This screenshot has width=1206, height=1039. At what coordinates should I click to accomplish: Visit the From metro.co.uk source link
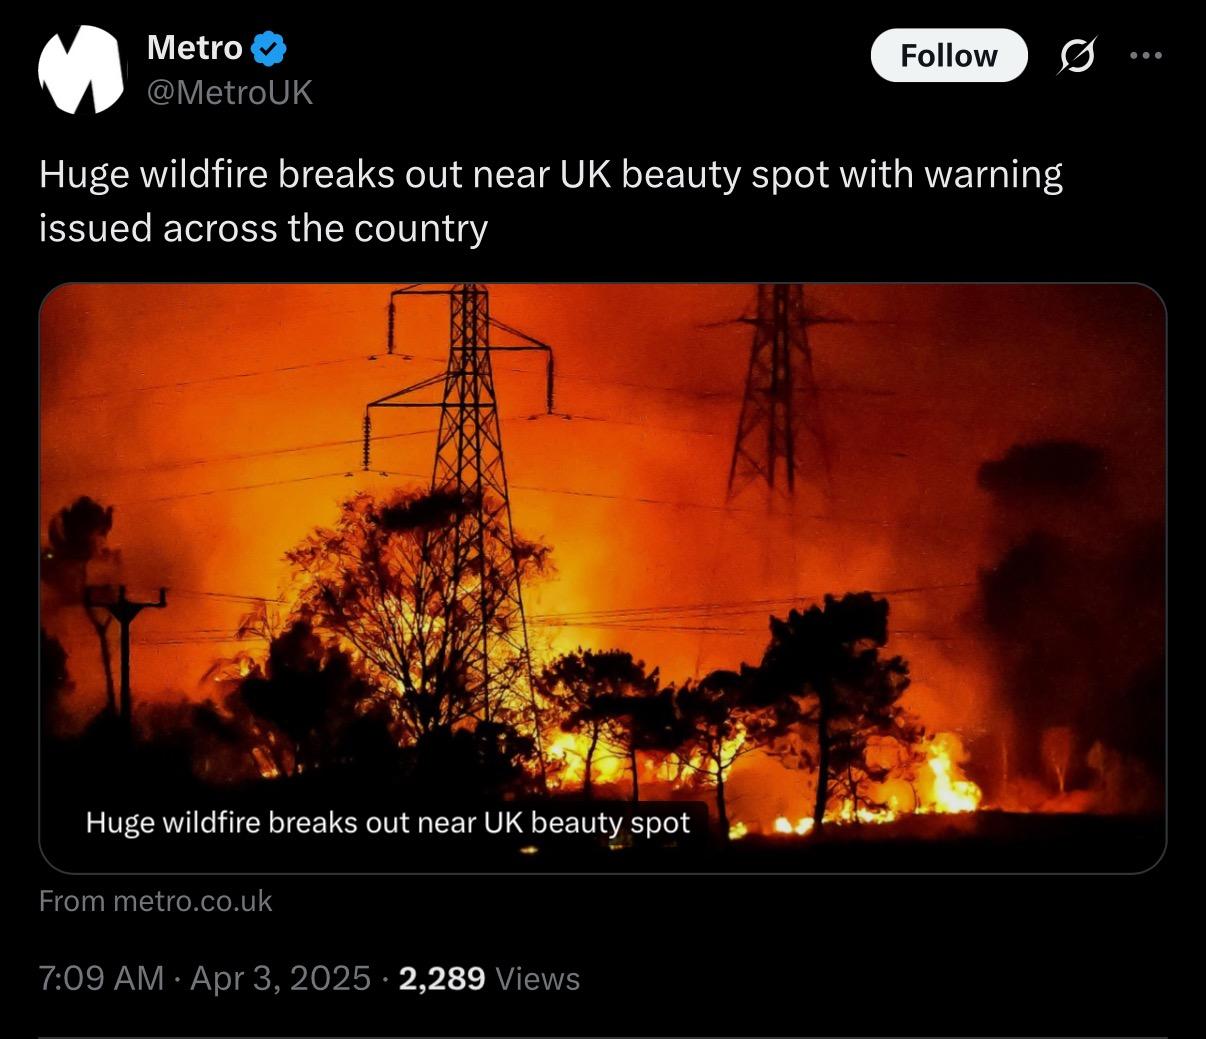pyautogui.click(x=155, y=901)
